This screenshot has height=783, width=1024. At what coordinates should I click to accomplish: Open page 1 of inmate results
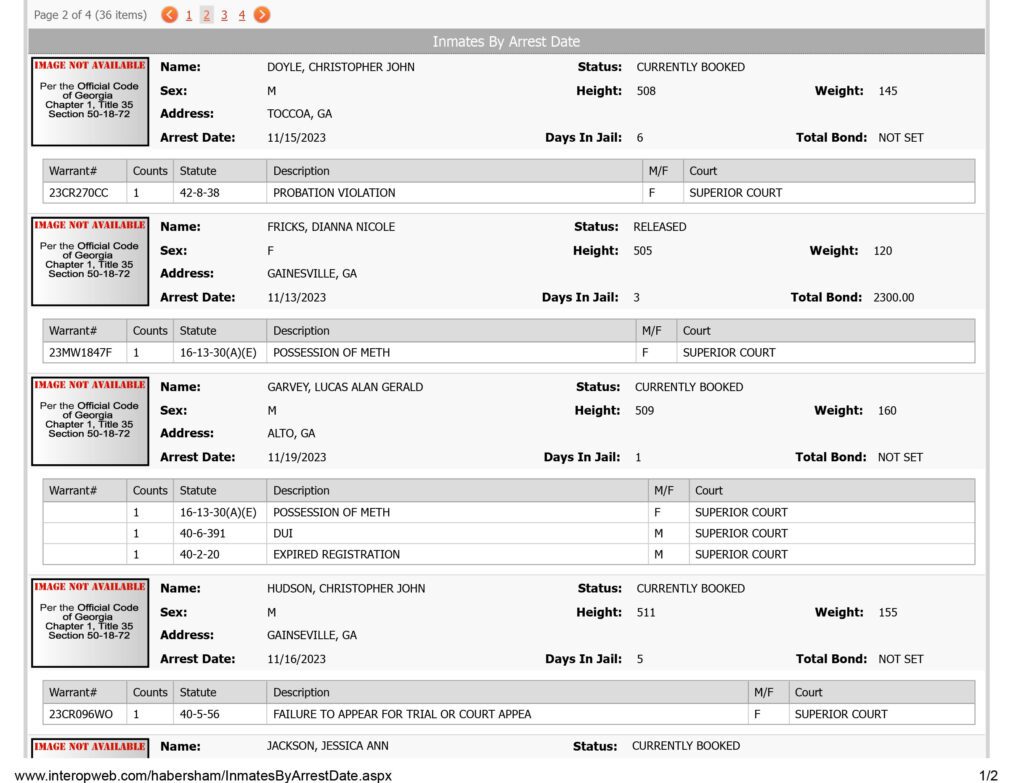click(x=189, y=15)
